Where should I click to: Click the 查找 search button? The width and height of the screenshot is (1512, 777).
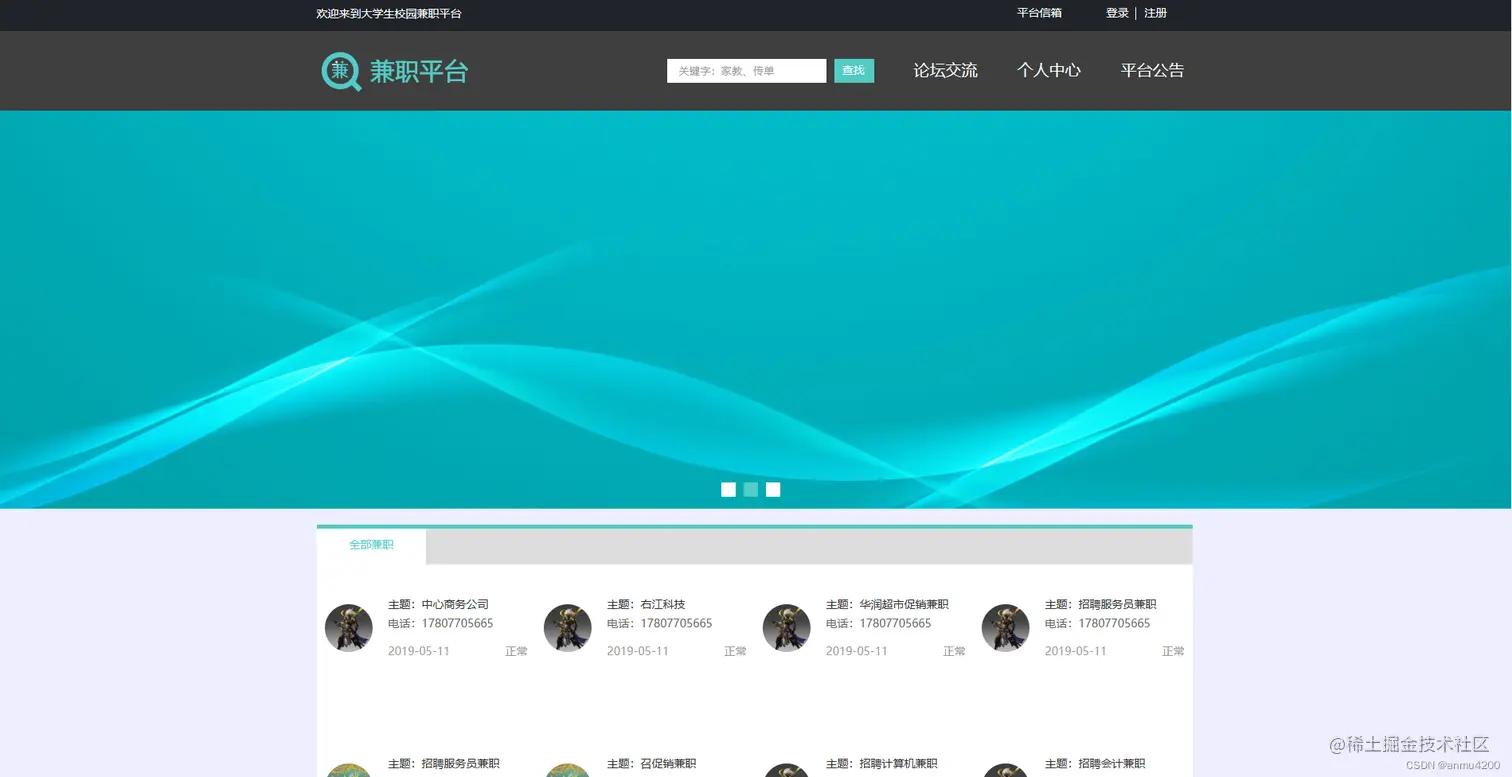(x=853, y=70)
